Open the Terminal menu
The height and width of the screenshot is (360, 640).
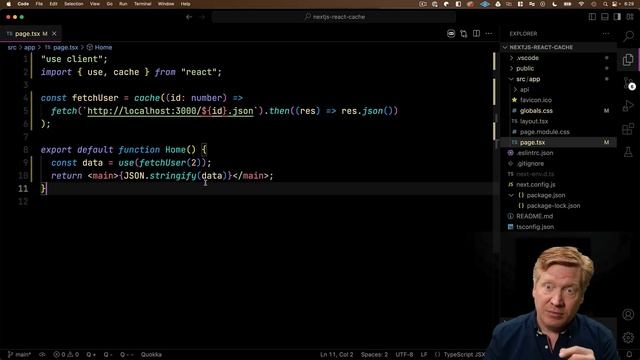coord(143,4)
